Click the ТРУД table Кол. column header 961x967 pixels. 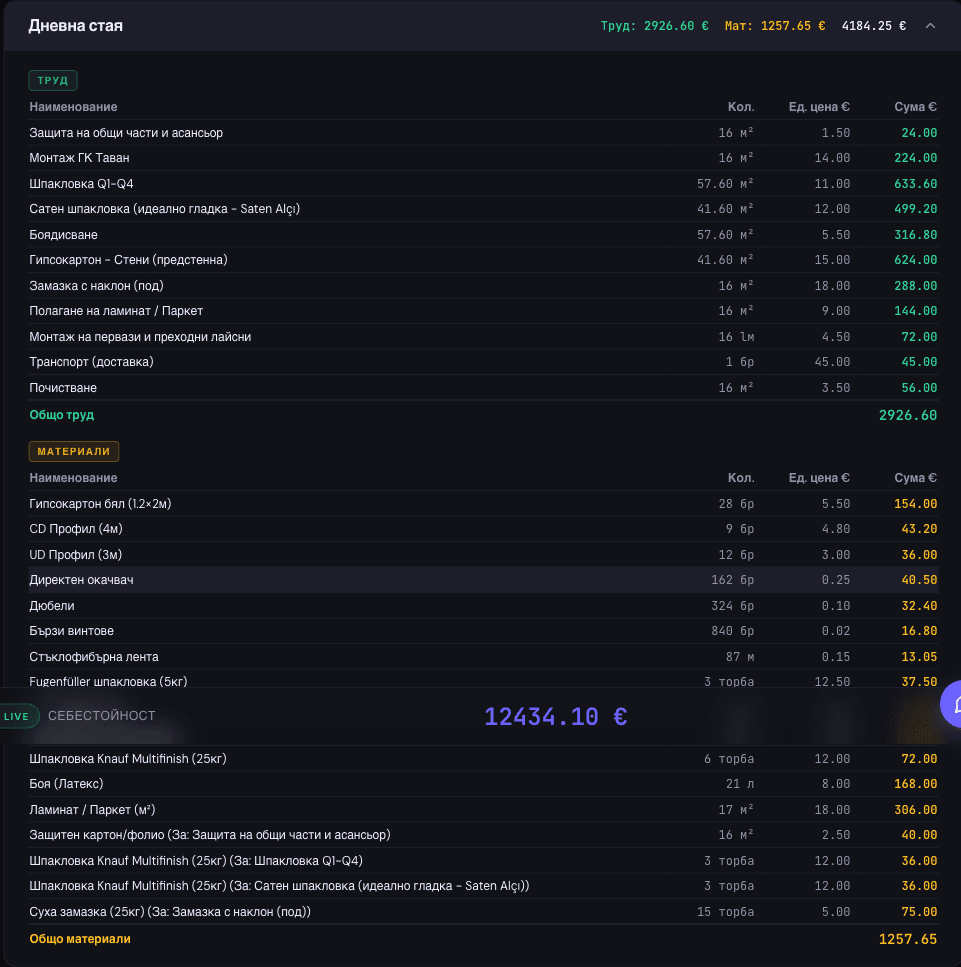pyautogui.click(x=741, y=107)
